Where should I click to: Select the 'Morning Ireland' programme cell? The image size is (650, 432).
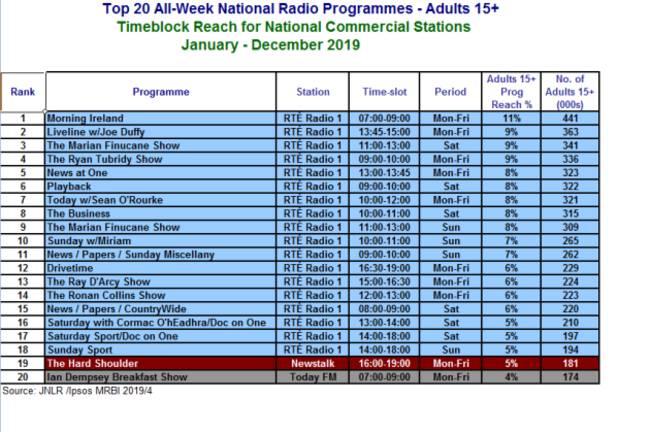pyautogui.click(x=161, y=118)
